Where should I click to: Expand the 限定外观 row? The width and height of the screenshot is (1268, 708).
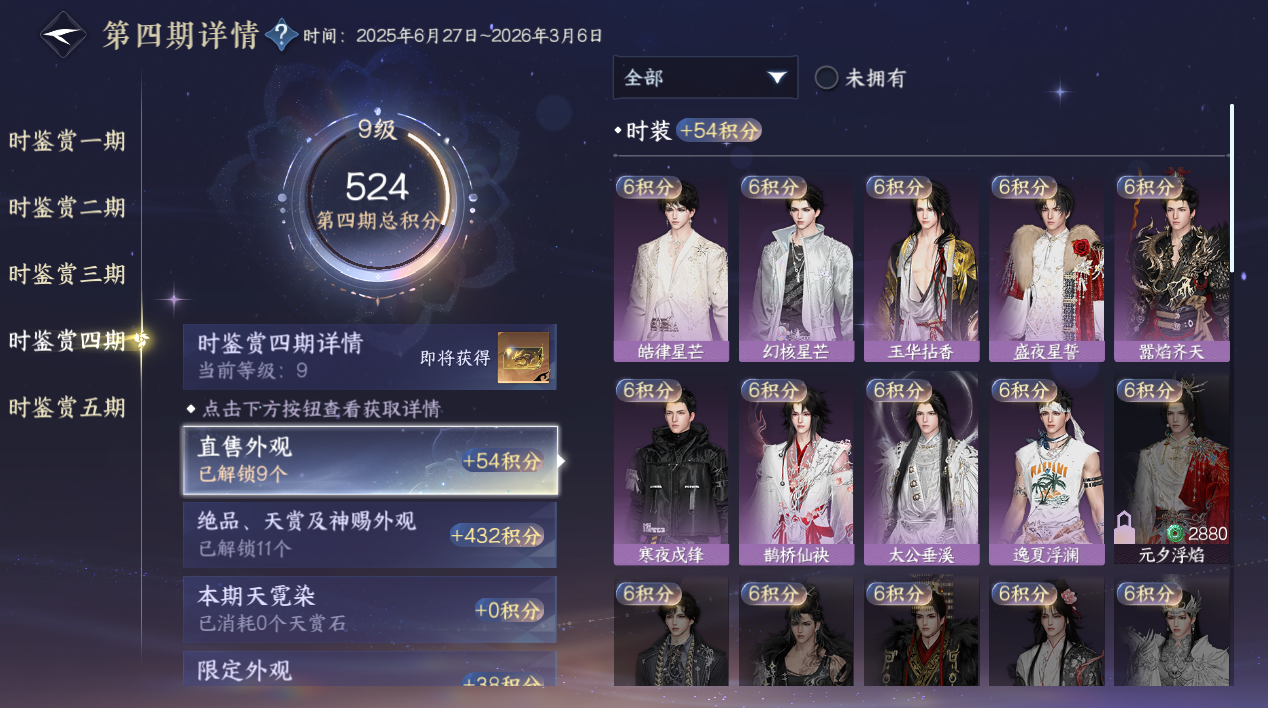370,670
